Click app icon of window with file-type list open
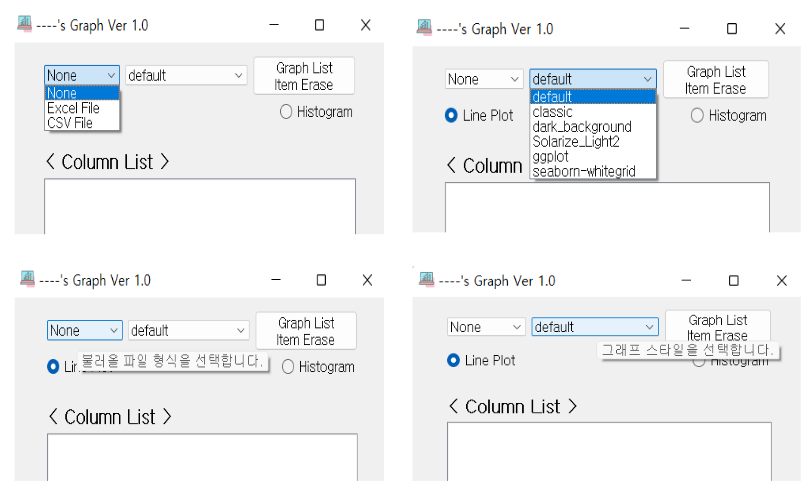Image resolution: width=807 pixels, height=488 pixels. [24, 24]
